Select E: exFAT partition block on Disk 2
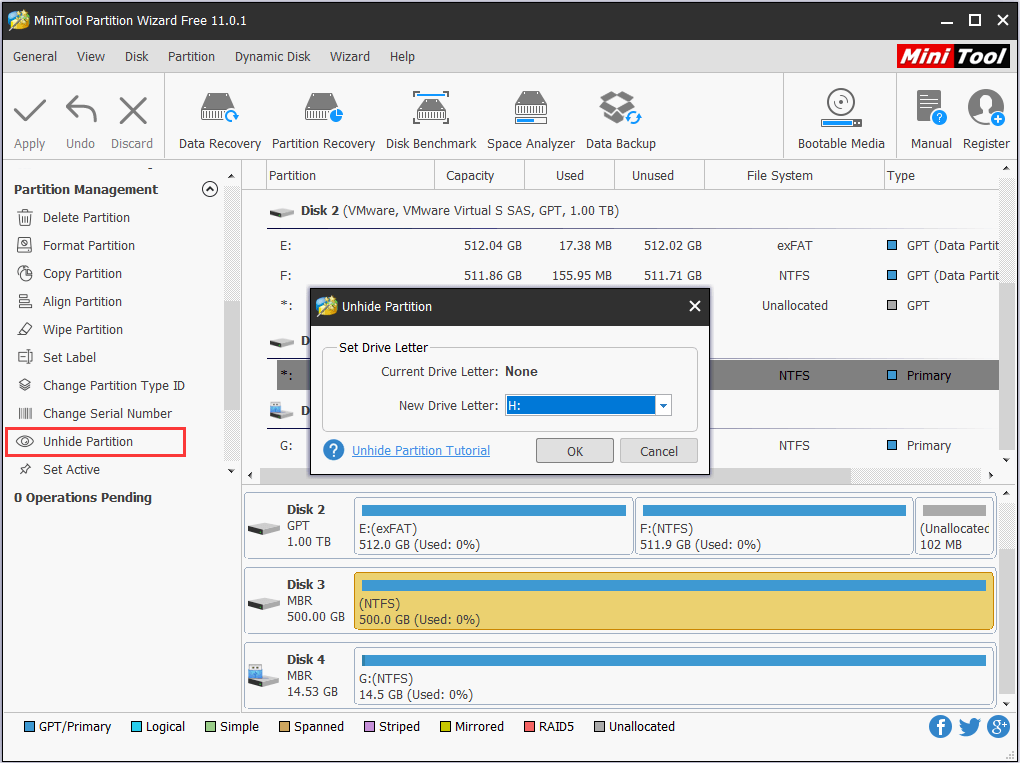1020x763 pixels. tap(494, 526)
